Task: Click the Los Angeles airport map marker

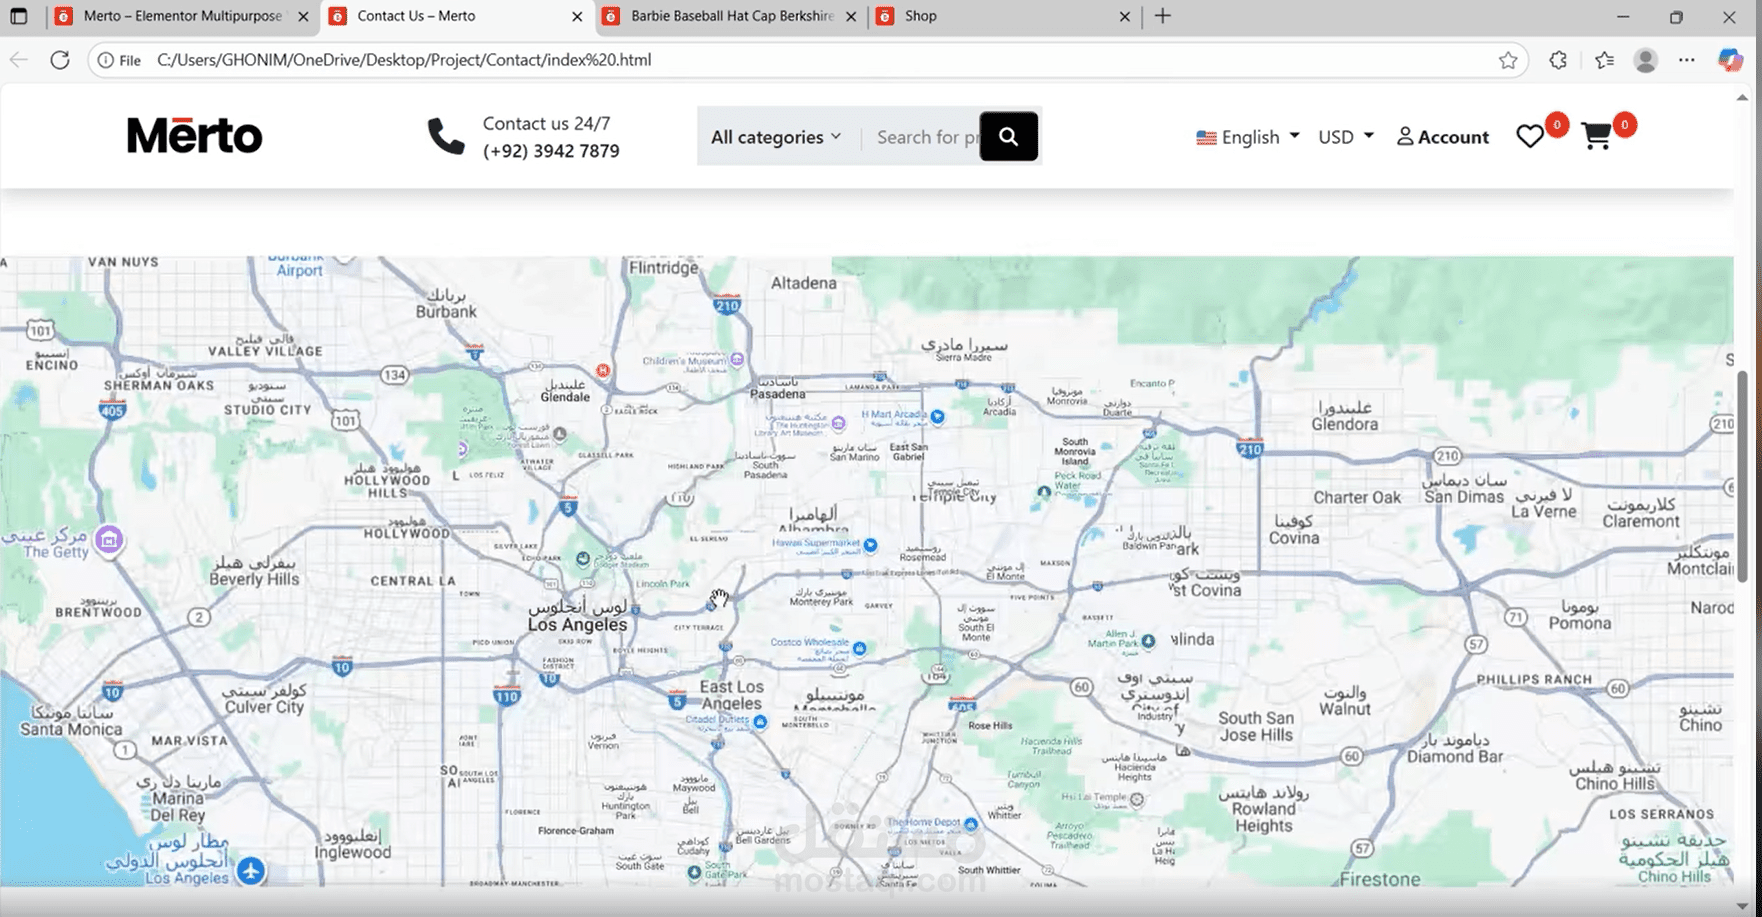Action: (x=251, y=870)
